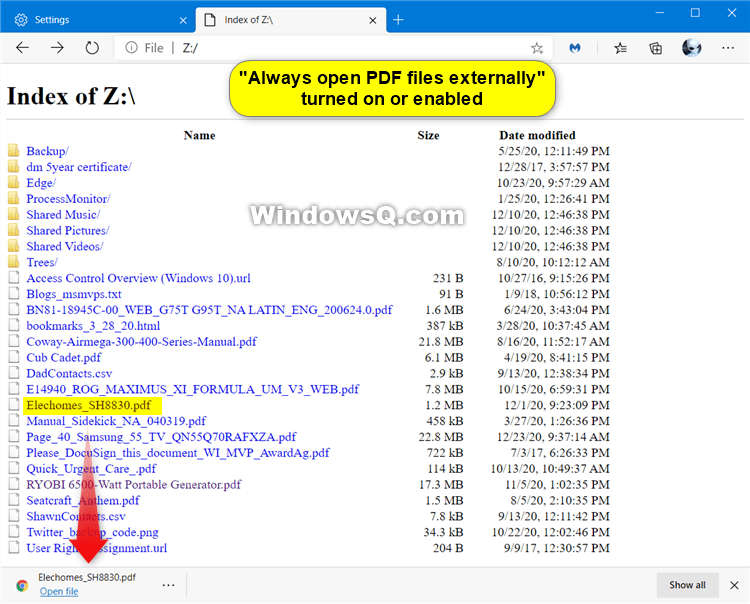
Task: Open the Shared Pictures/ folder
Action: 67,231
